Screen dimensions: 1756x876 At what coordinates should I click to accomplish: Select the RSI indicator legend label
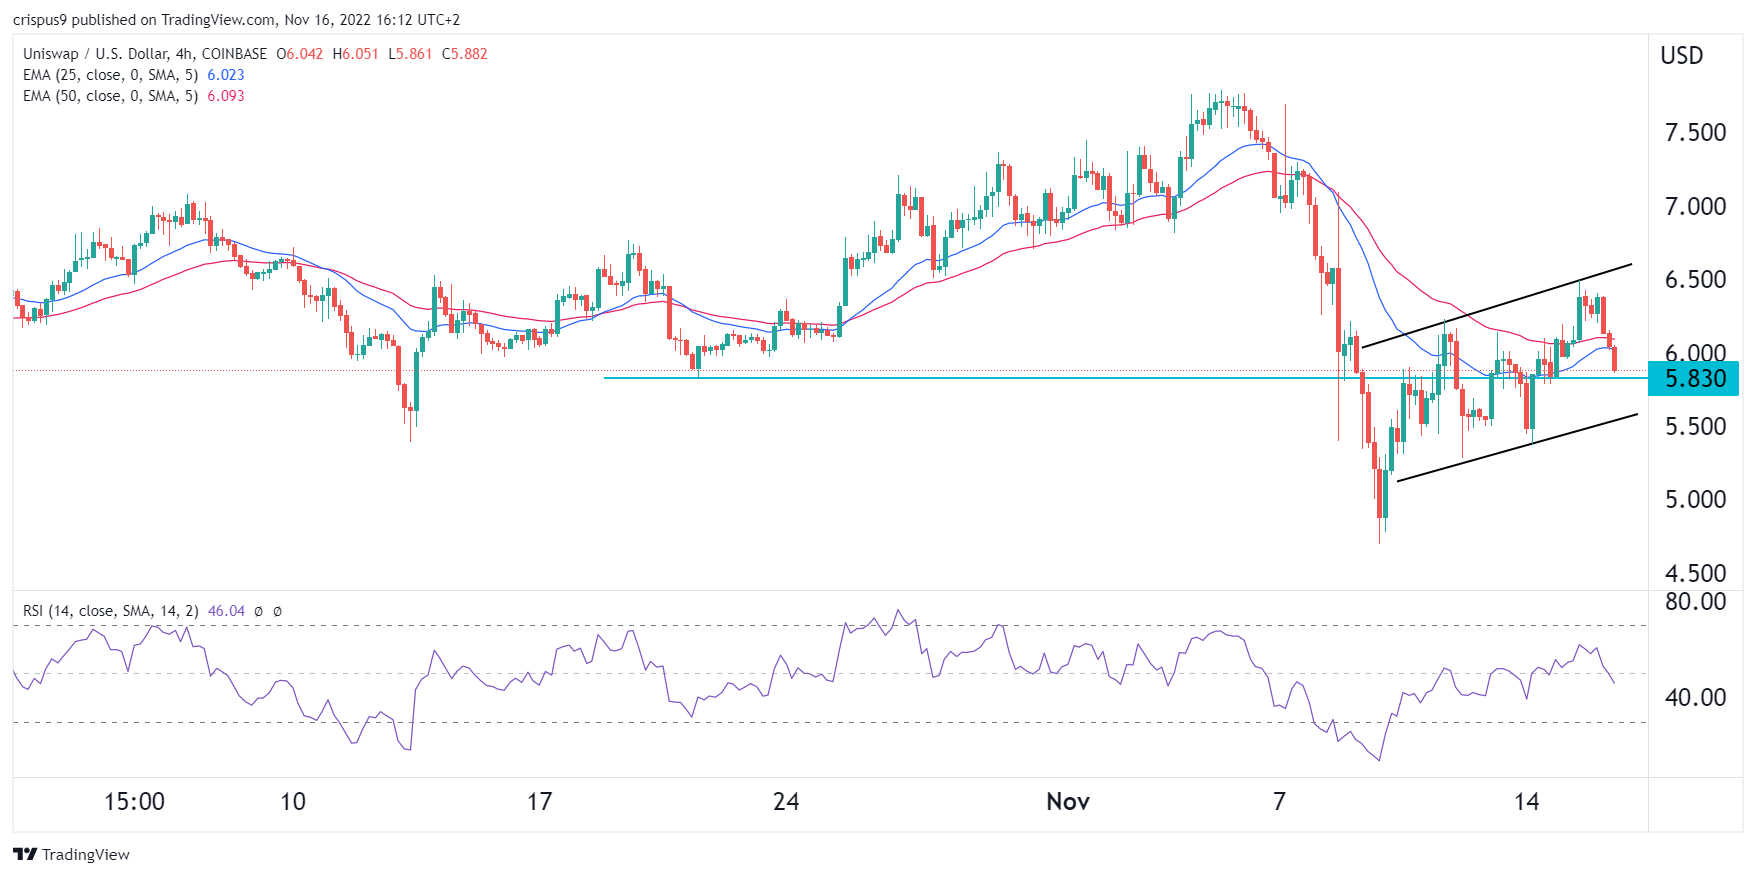[x=110, y=611]
